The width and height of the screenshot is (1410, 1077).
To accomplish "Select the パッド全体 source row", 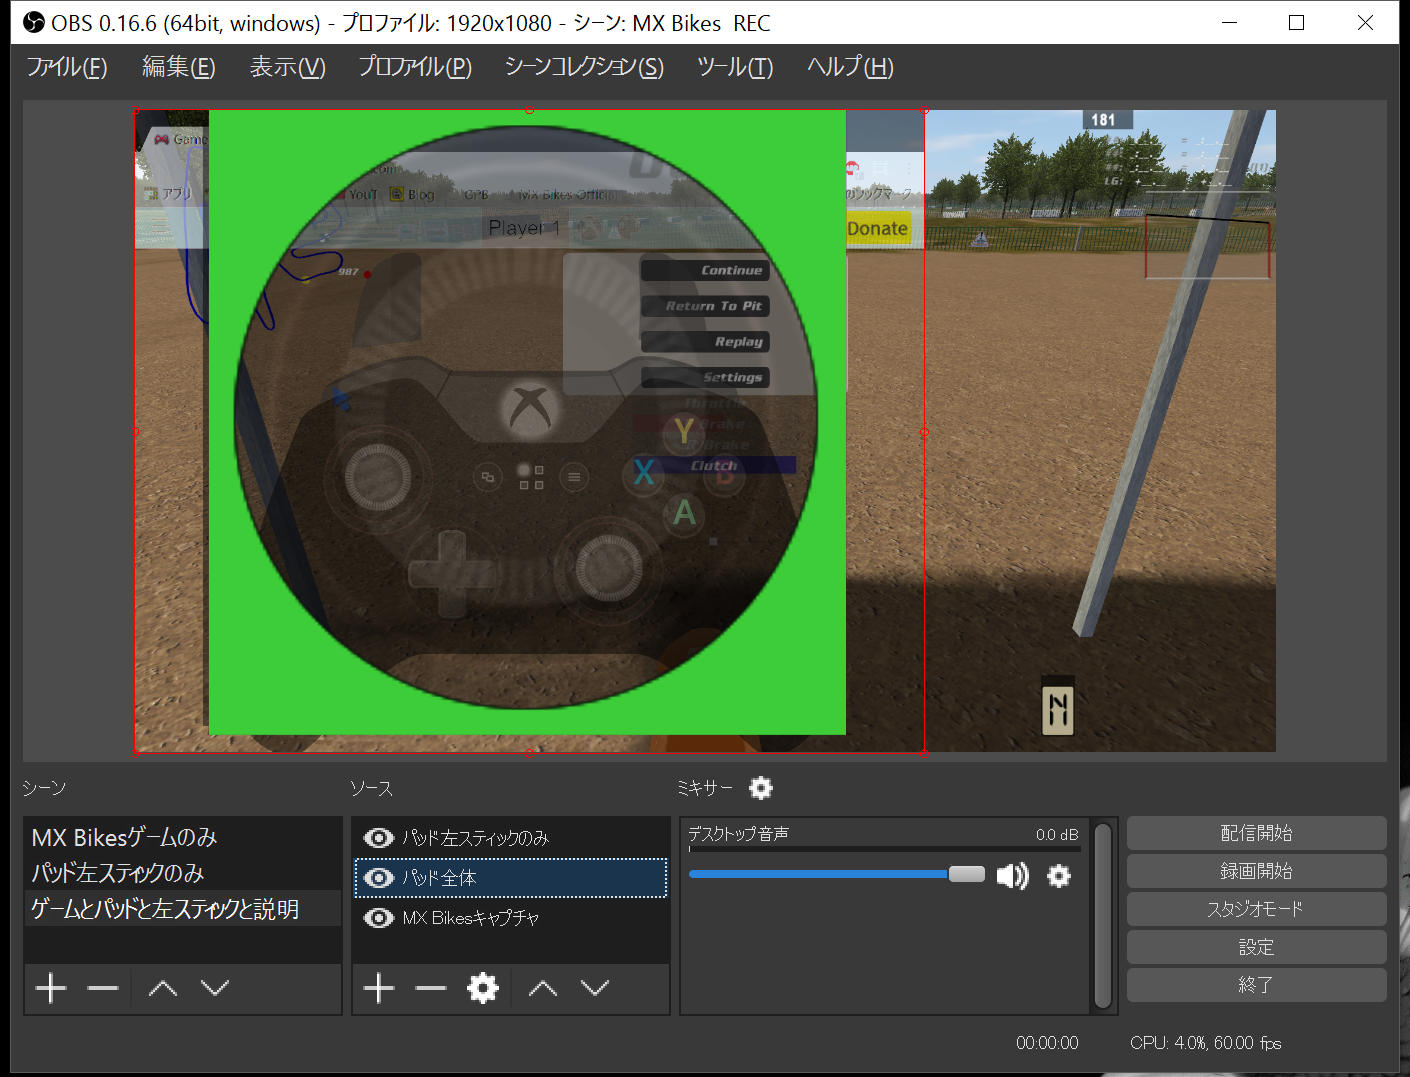I will point(511,878).
